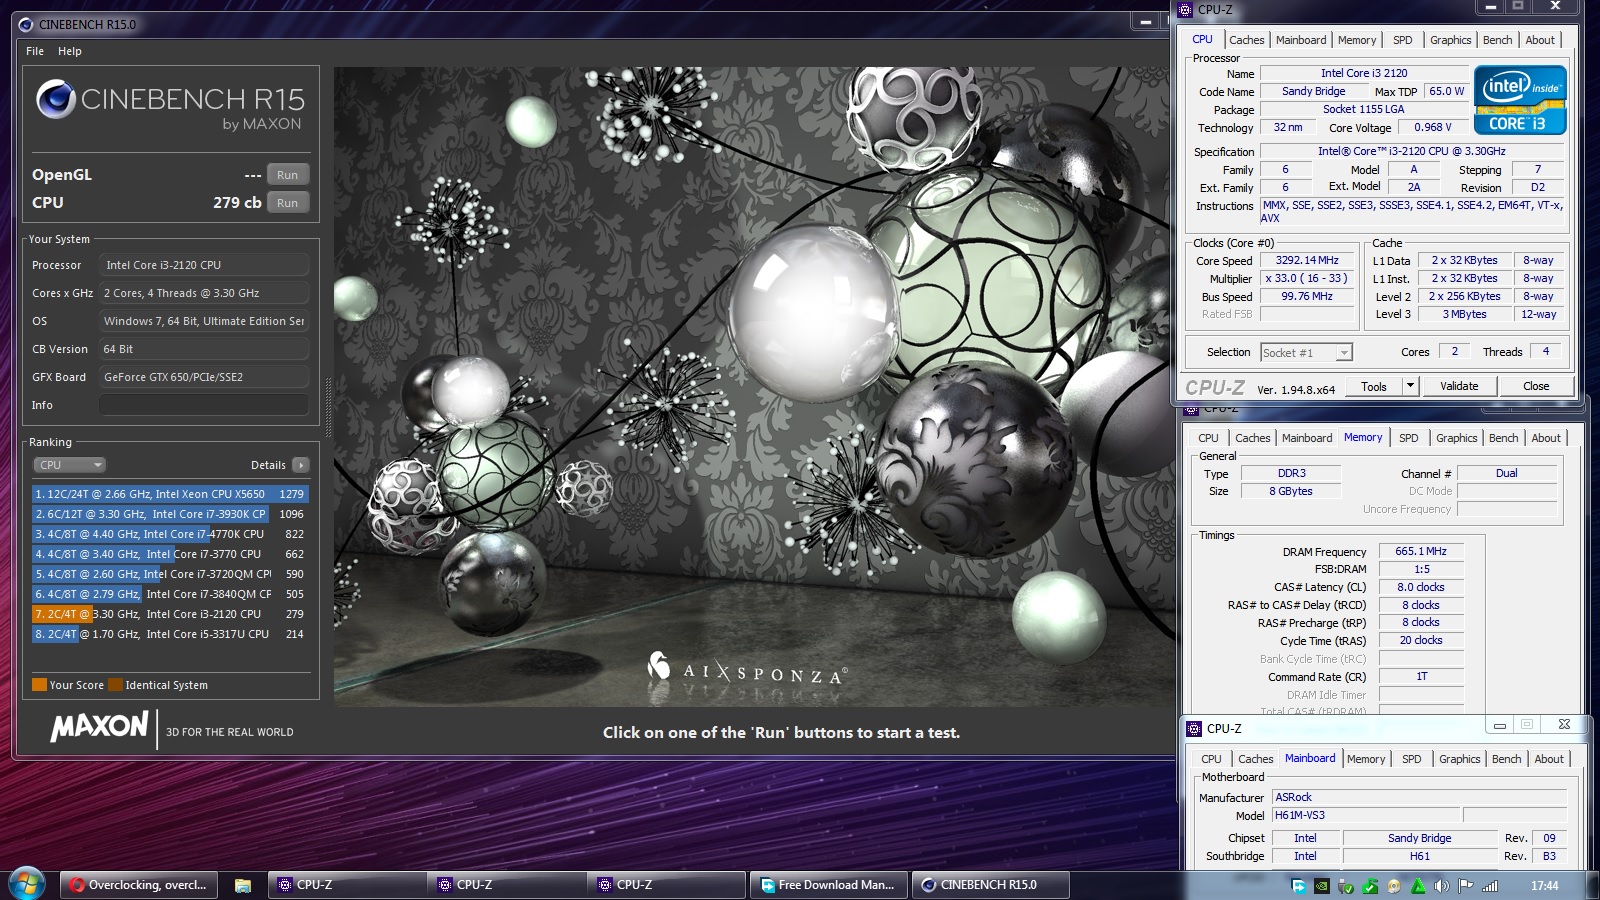Click the motherboard model H61M-VS3 field

tap(1366, 815)
